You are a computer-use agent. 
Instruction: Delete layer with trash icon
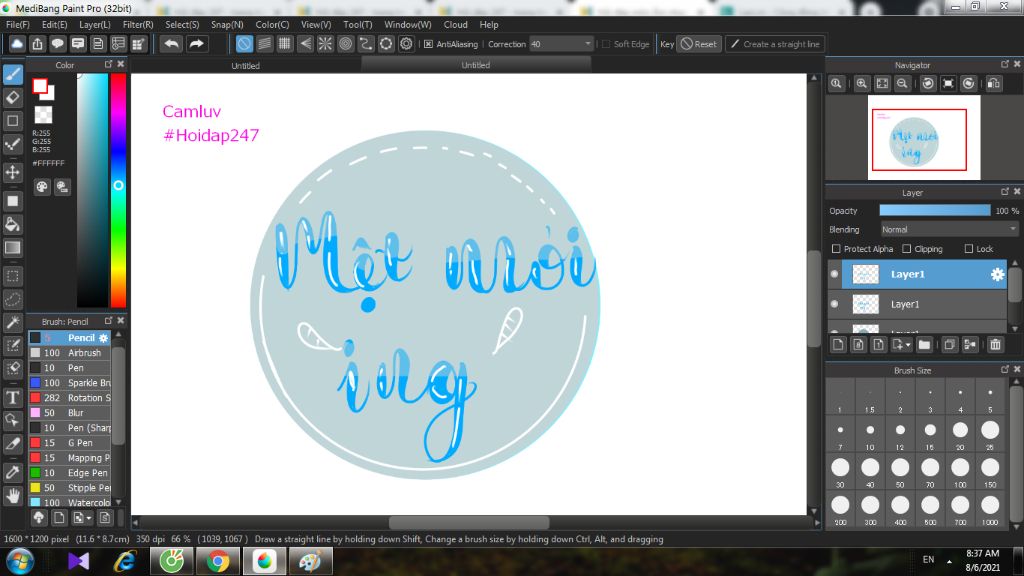[x=995, y=345]
